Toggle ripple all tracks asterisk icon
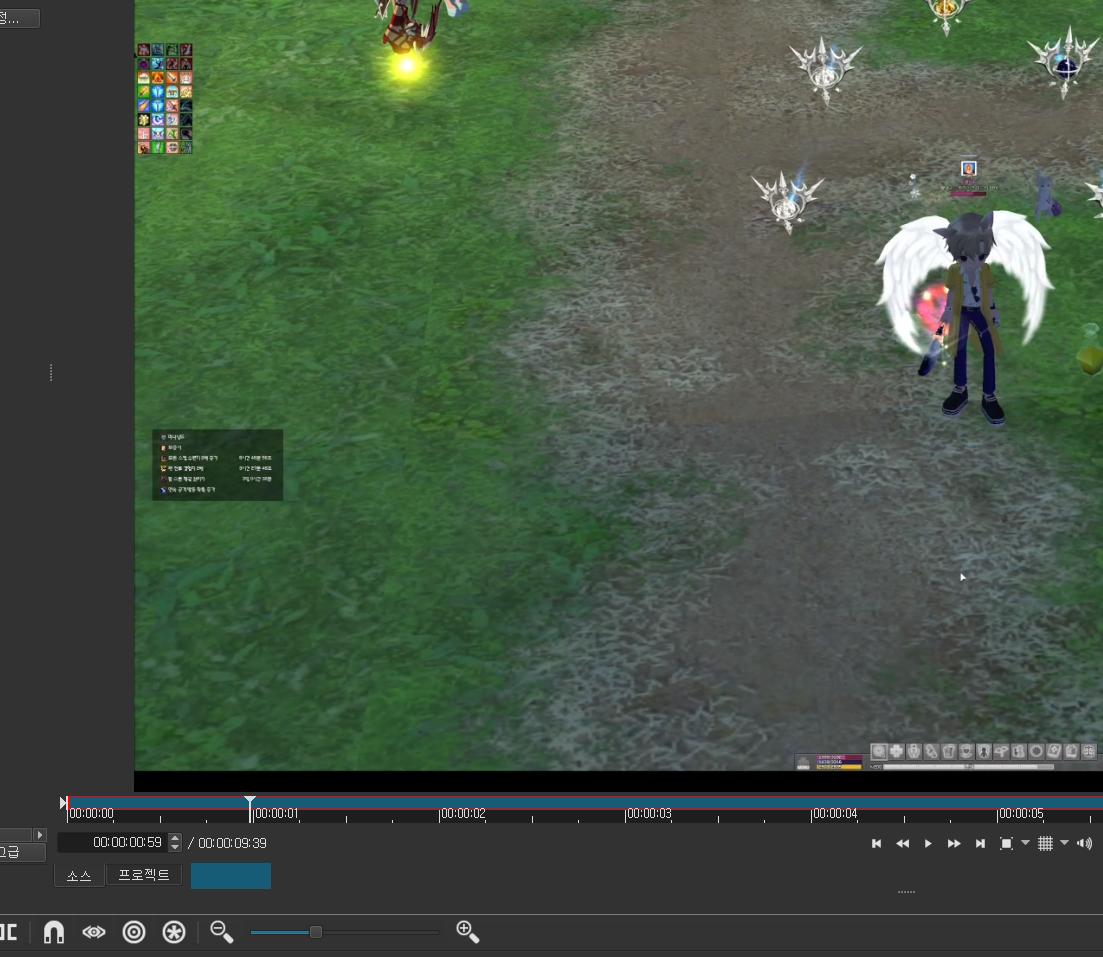1103x957 pixels. tap(174, 932)
